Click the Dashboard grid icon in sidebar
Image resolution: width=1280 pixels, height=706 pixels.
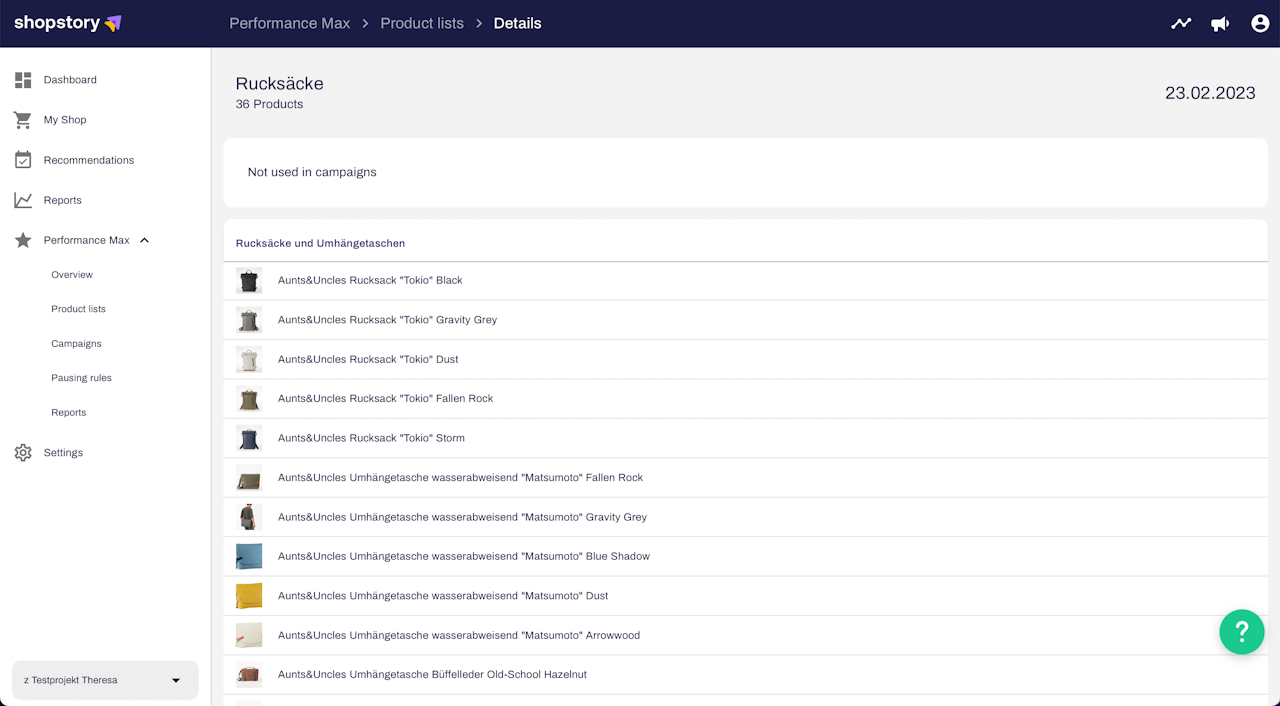pyautogui.click(x=23, y=80)
